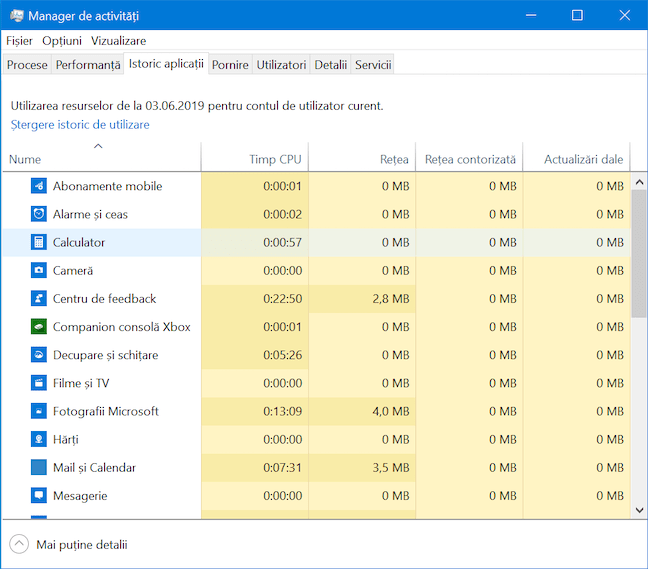Click the Cameră app icon
648x569 pixels.
pyautogui.click(x=39, y=270)
